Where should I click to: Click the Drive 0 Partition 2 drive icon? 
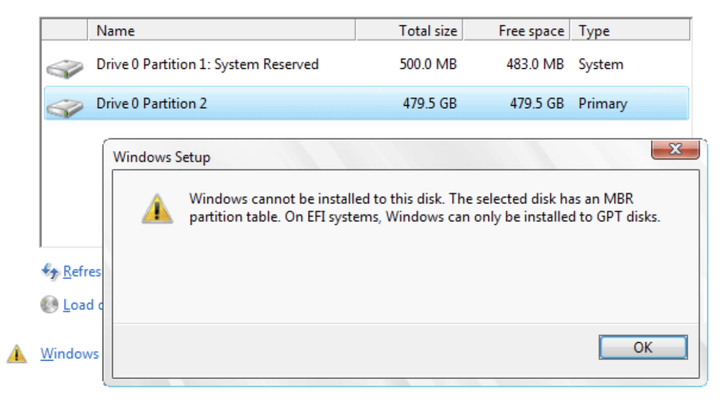[65, 108]
